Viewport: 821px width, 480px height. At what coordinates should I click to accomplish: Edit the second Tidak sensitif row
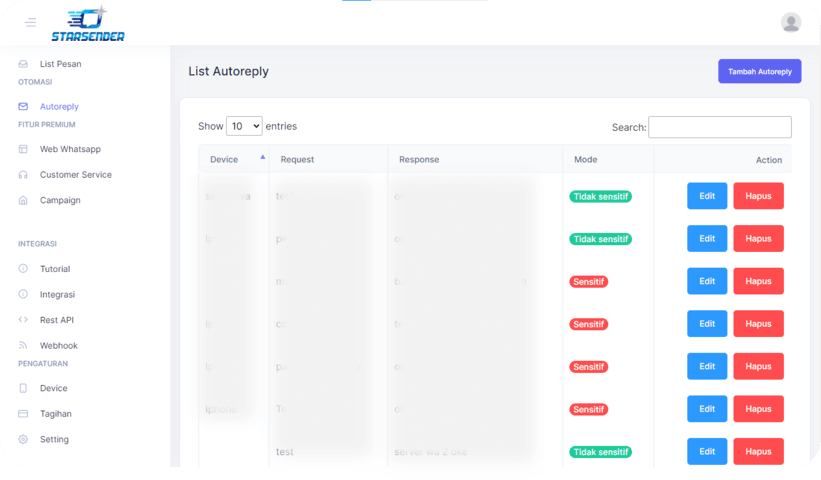coord(707,239)
